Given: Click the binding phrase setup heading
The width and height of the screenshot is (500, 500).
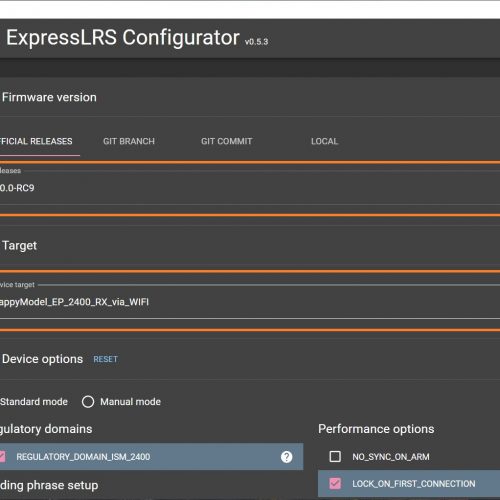Looking at the screenshot, I should click(49, 486).
